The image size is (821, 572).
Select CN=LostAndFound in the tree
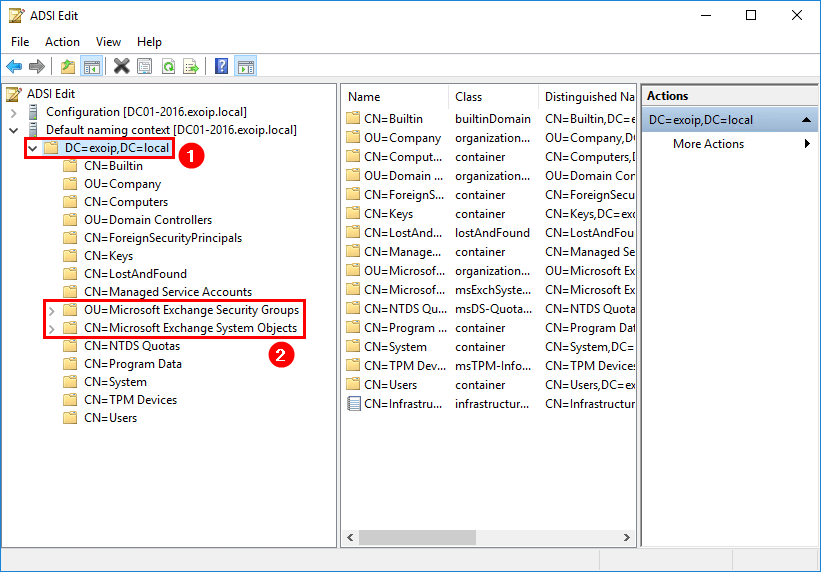[135, 274]
